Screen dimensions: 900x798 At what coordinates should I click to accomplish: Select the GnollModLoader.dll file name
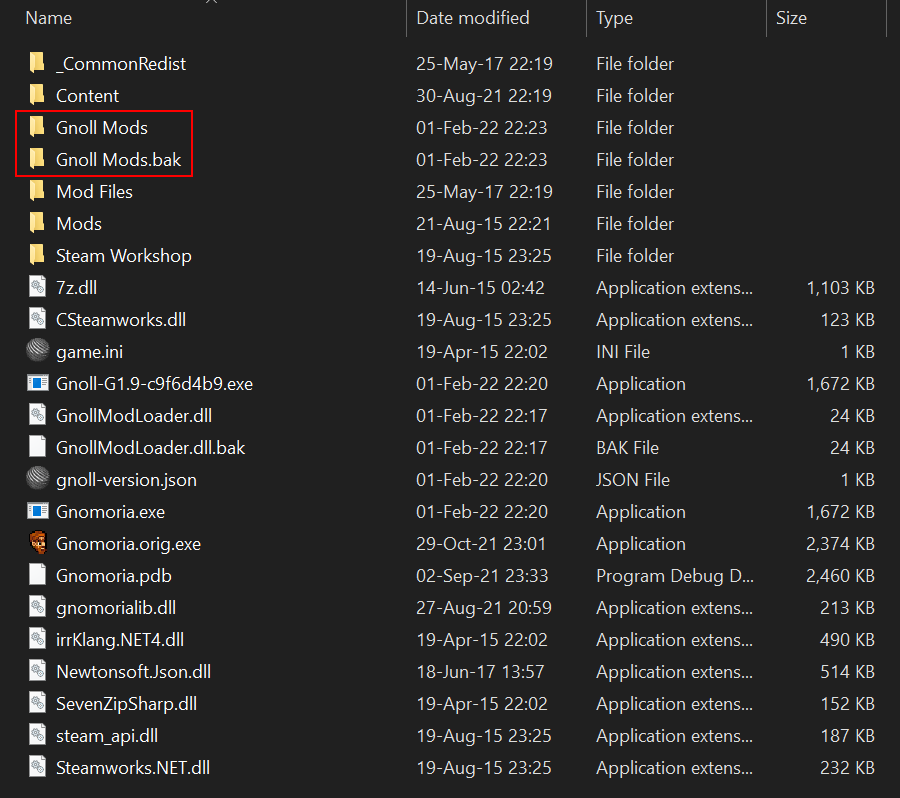click(134, 416)
